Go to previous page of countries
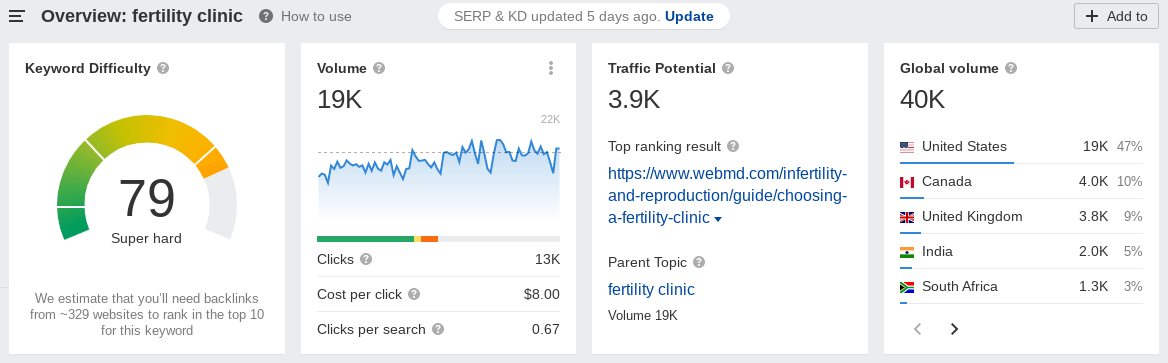1168x363 pixels. (x=918, y=329)
